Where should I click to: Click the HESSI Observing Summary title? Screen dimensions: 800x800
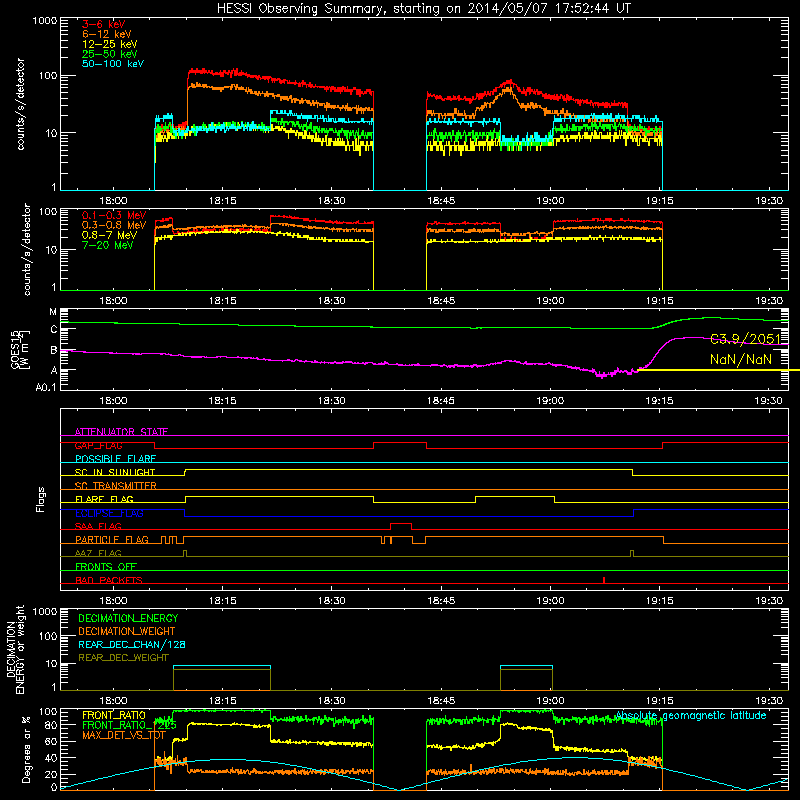pos(423,8)
